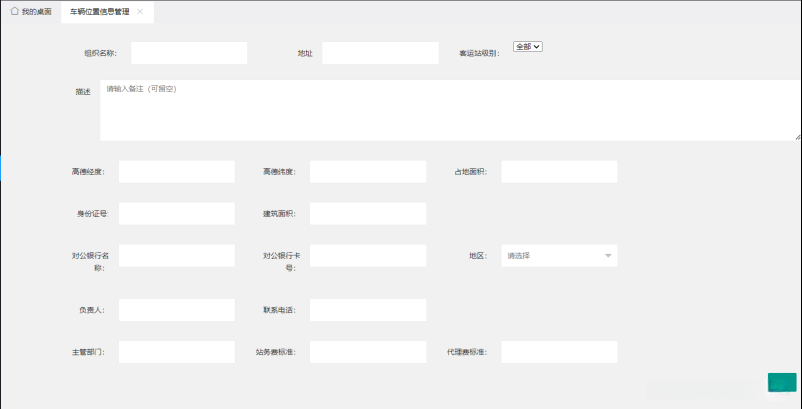Expand the 地区 select box
Viewport: 802px width, 409px height.
pyautogui.click(x=558, y=256)
